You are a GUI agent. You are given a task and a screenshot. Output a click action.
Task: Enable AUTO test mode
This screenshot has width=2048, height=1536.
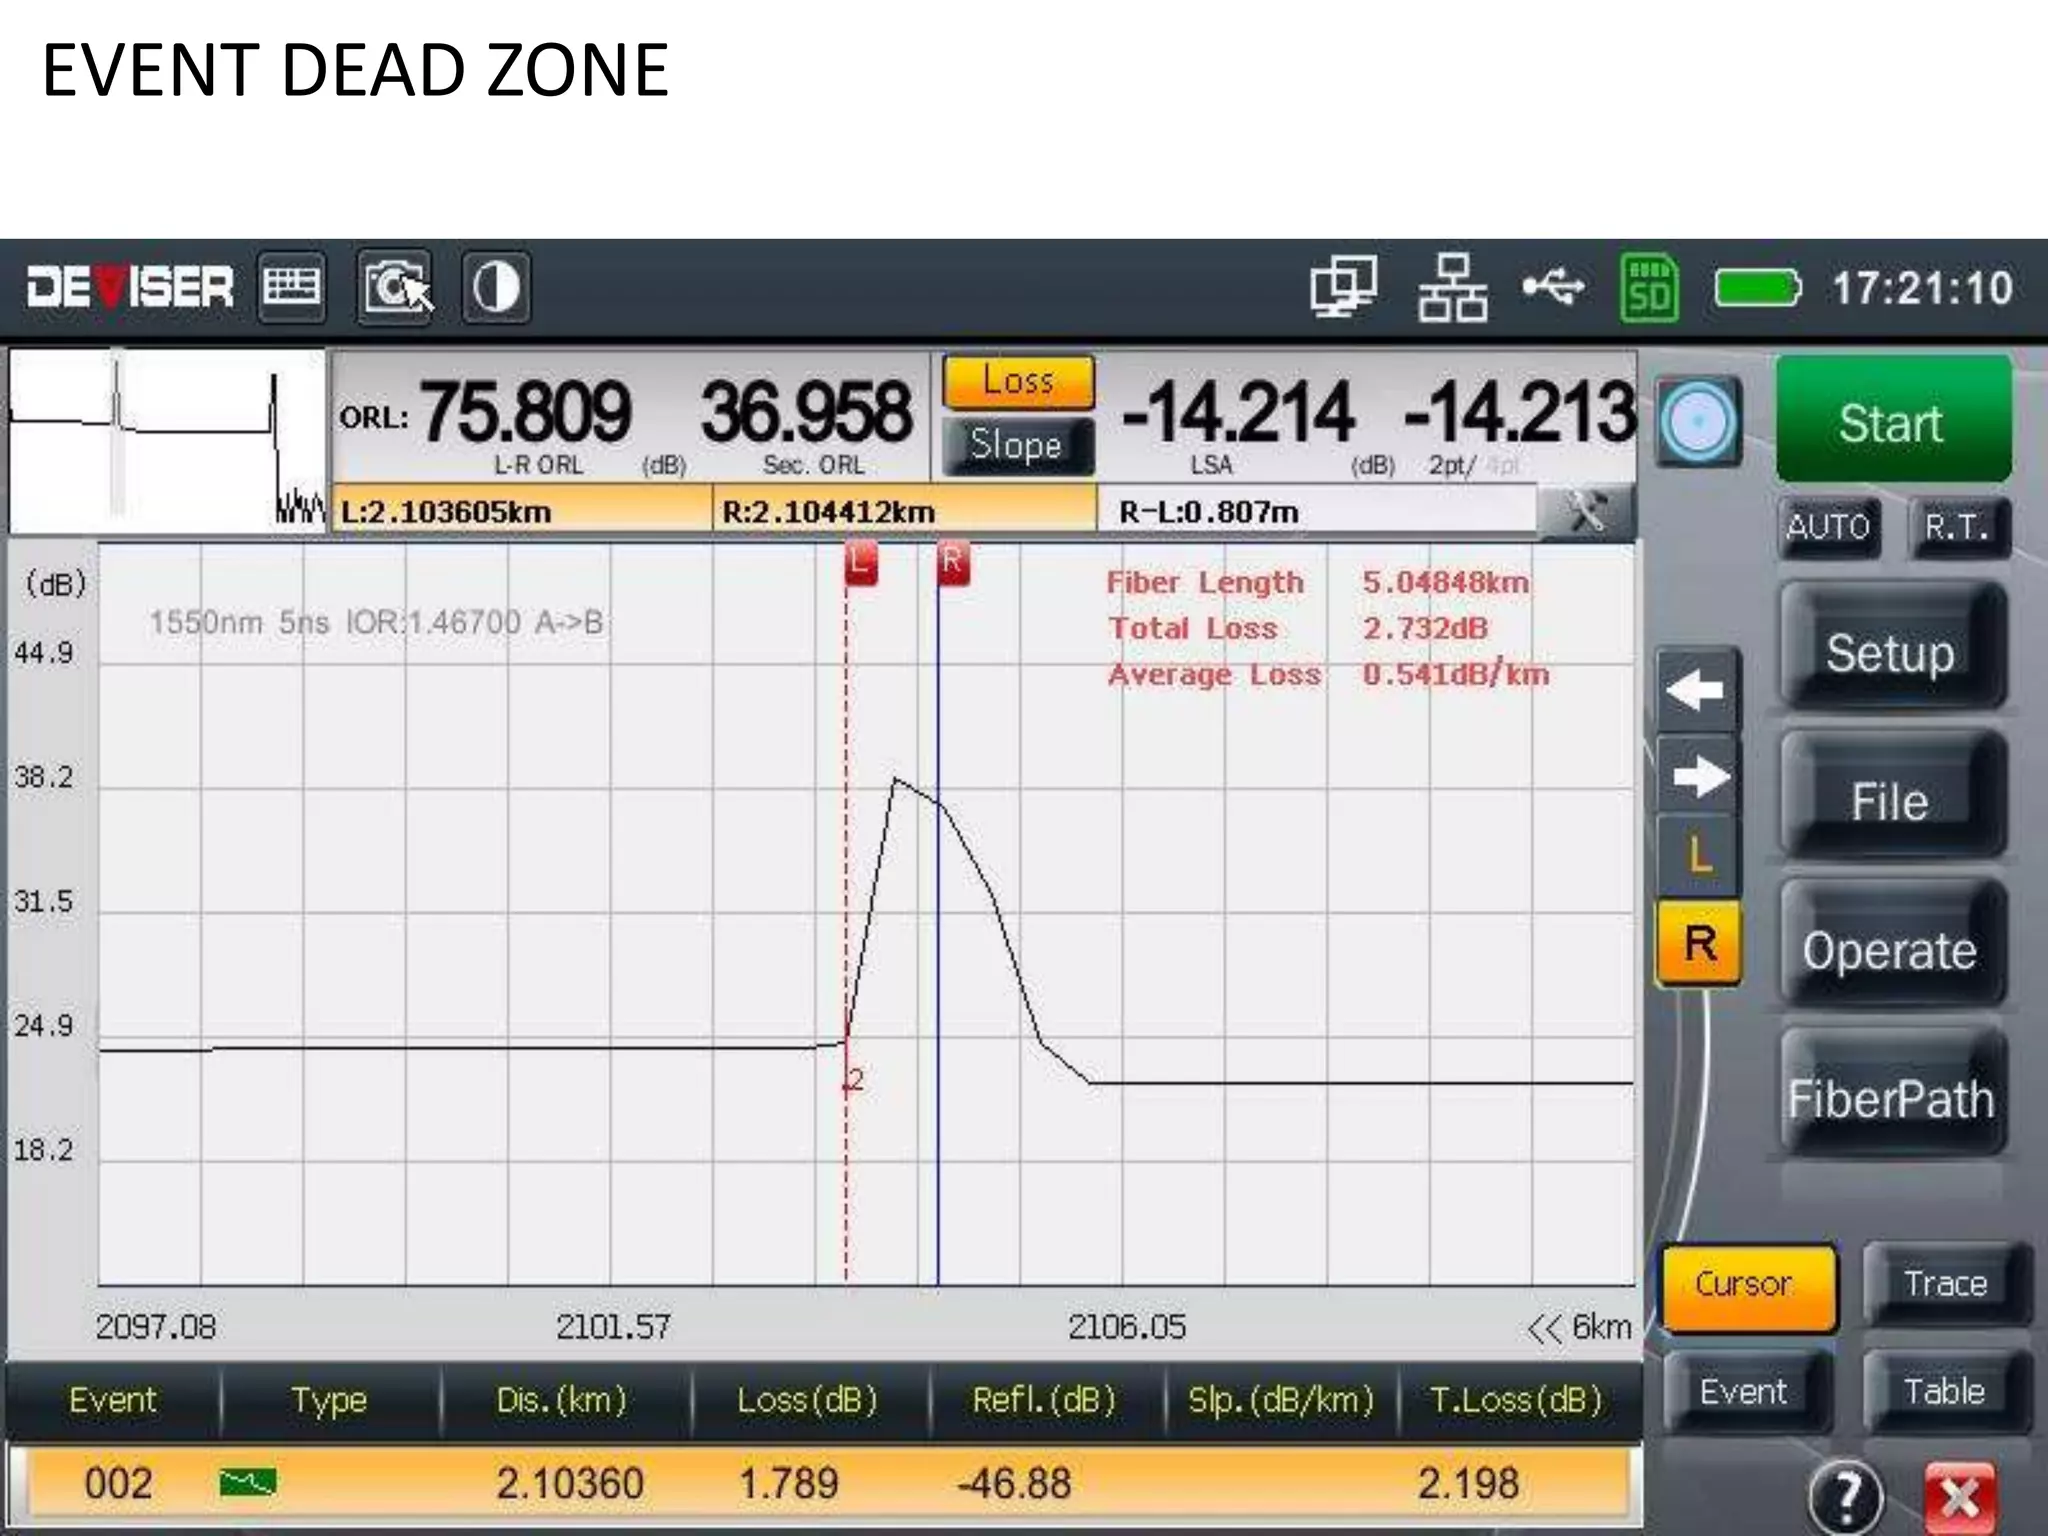click(x=1829, y=526)
